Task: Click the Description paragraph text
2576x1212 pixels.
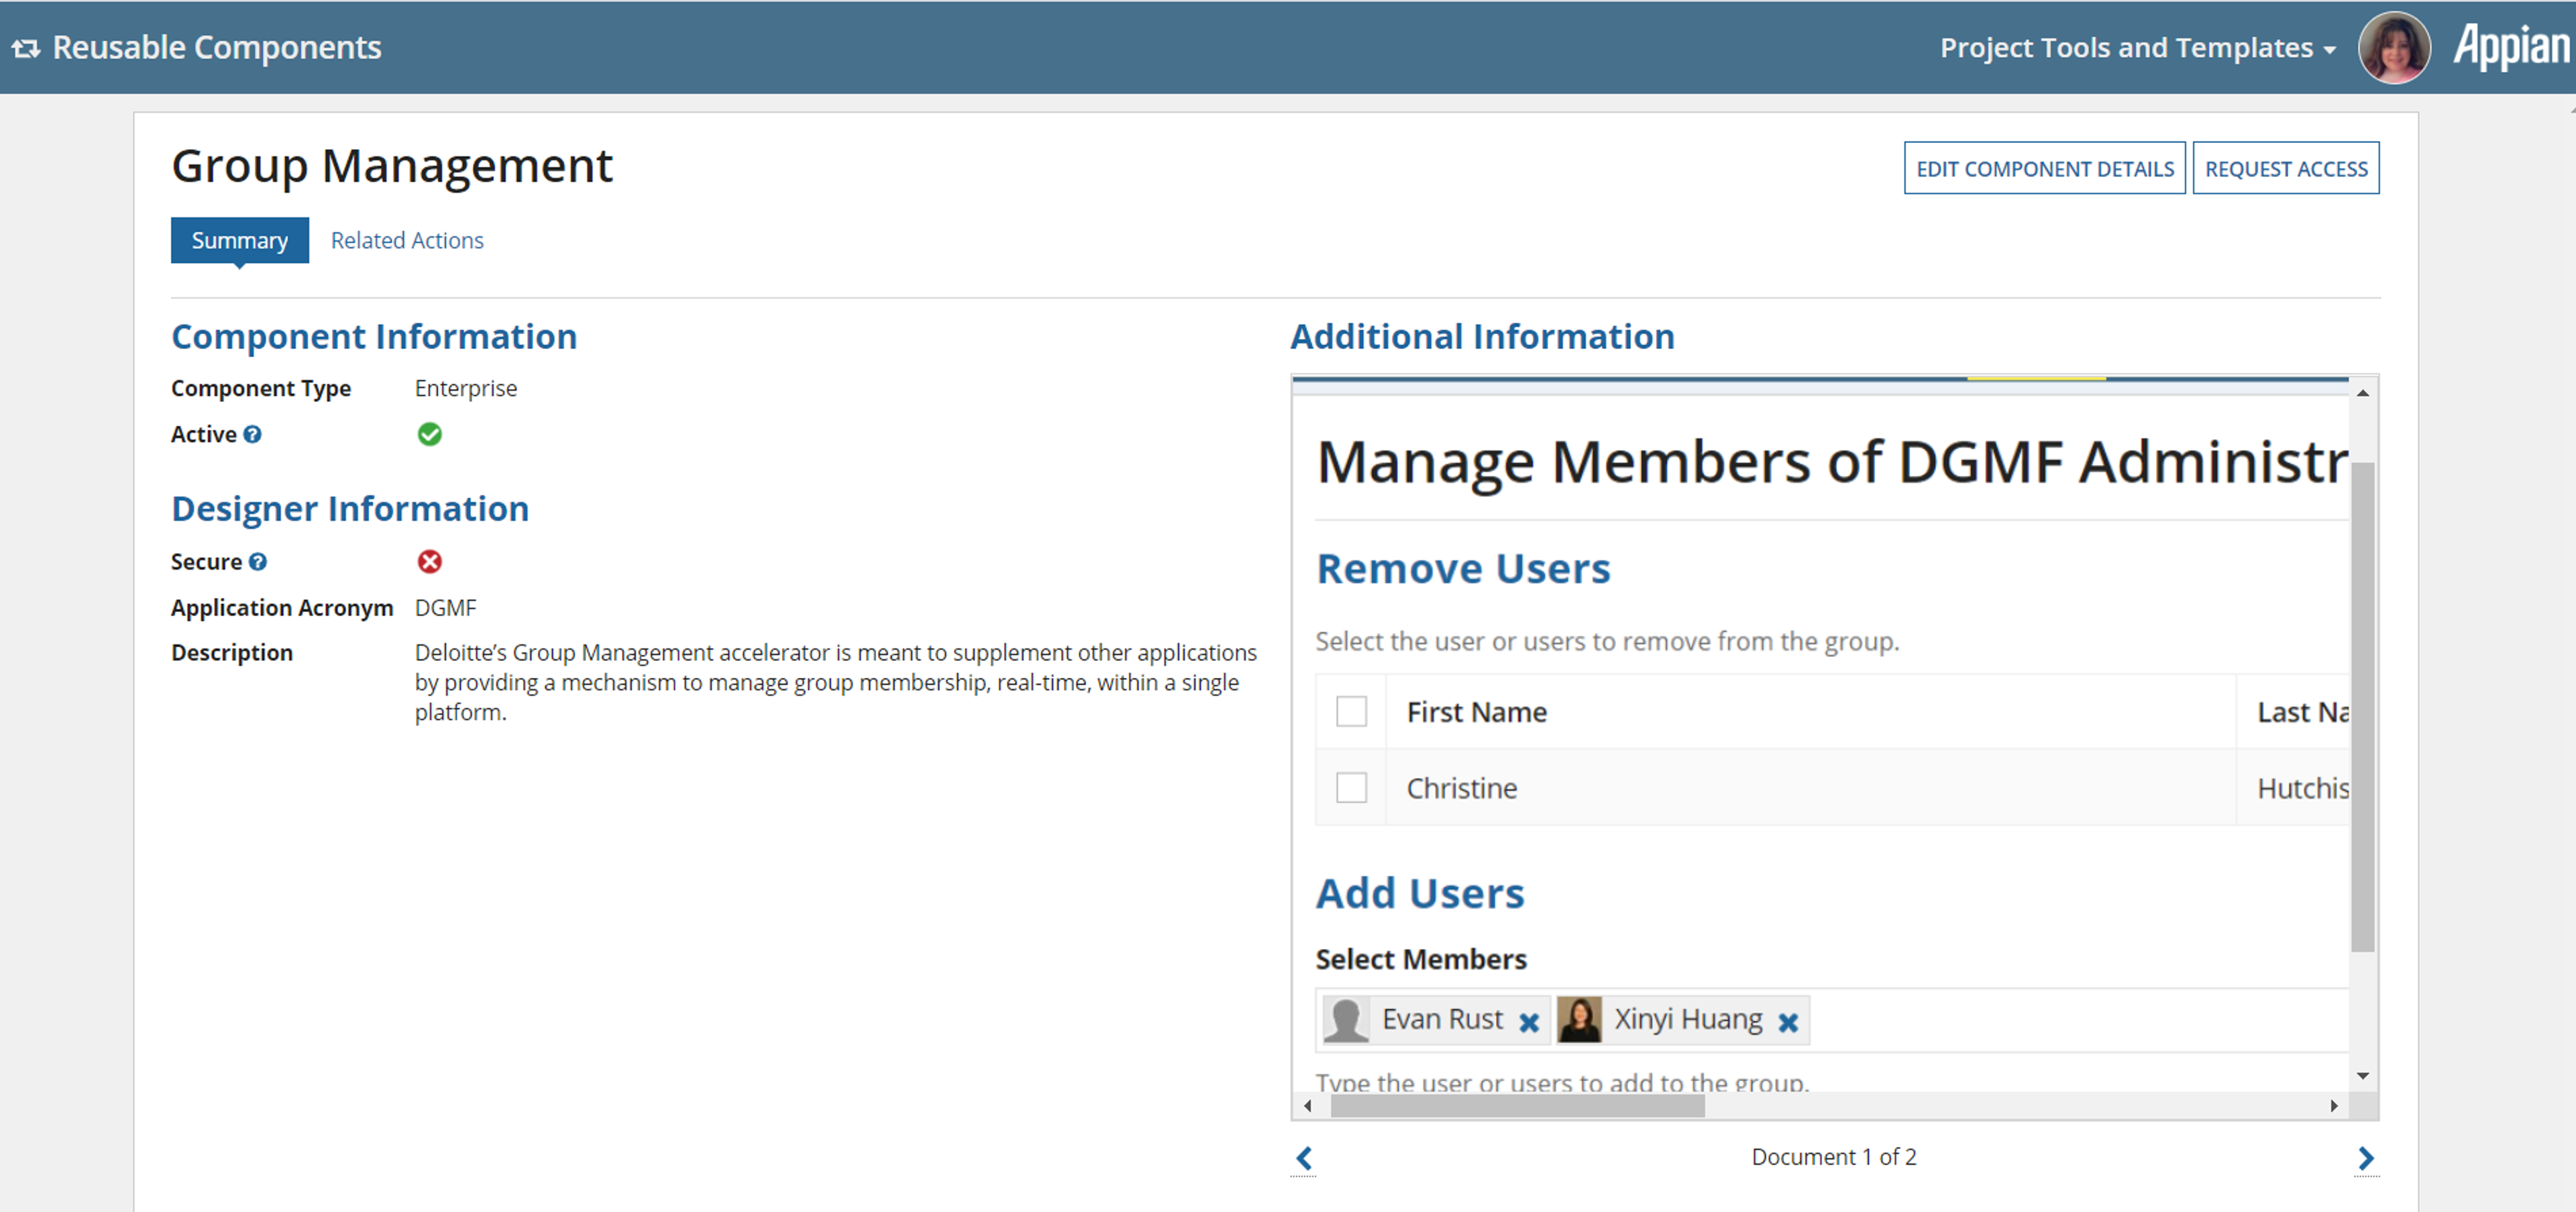Action: tap(836, 683)
